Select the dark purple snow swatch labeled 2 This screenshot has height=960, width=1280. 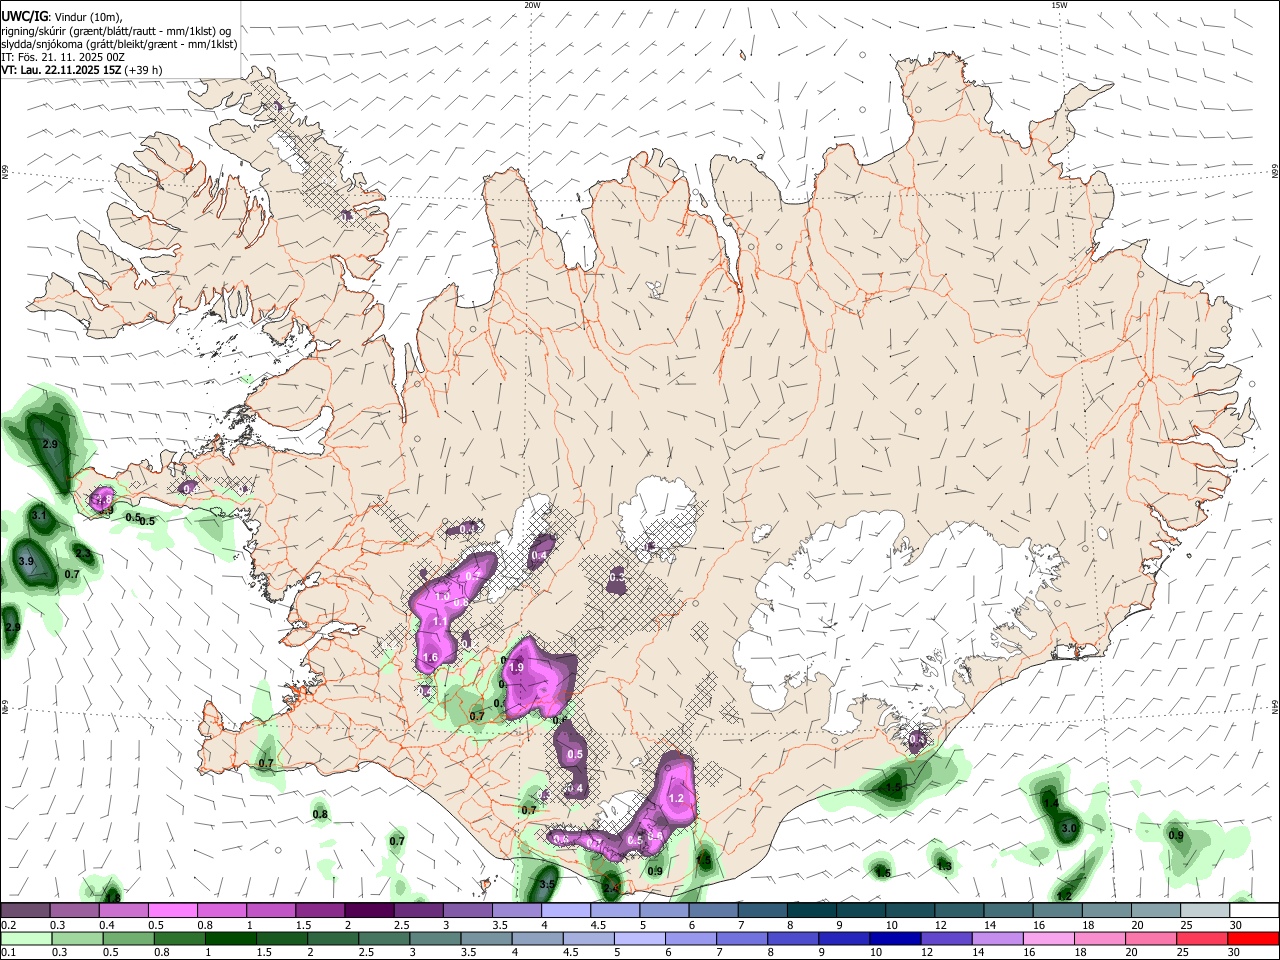pos(368,910)
